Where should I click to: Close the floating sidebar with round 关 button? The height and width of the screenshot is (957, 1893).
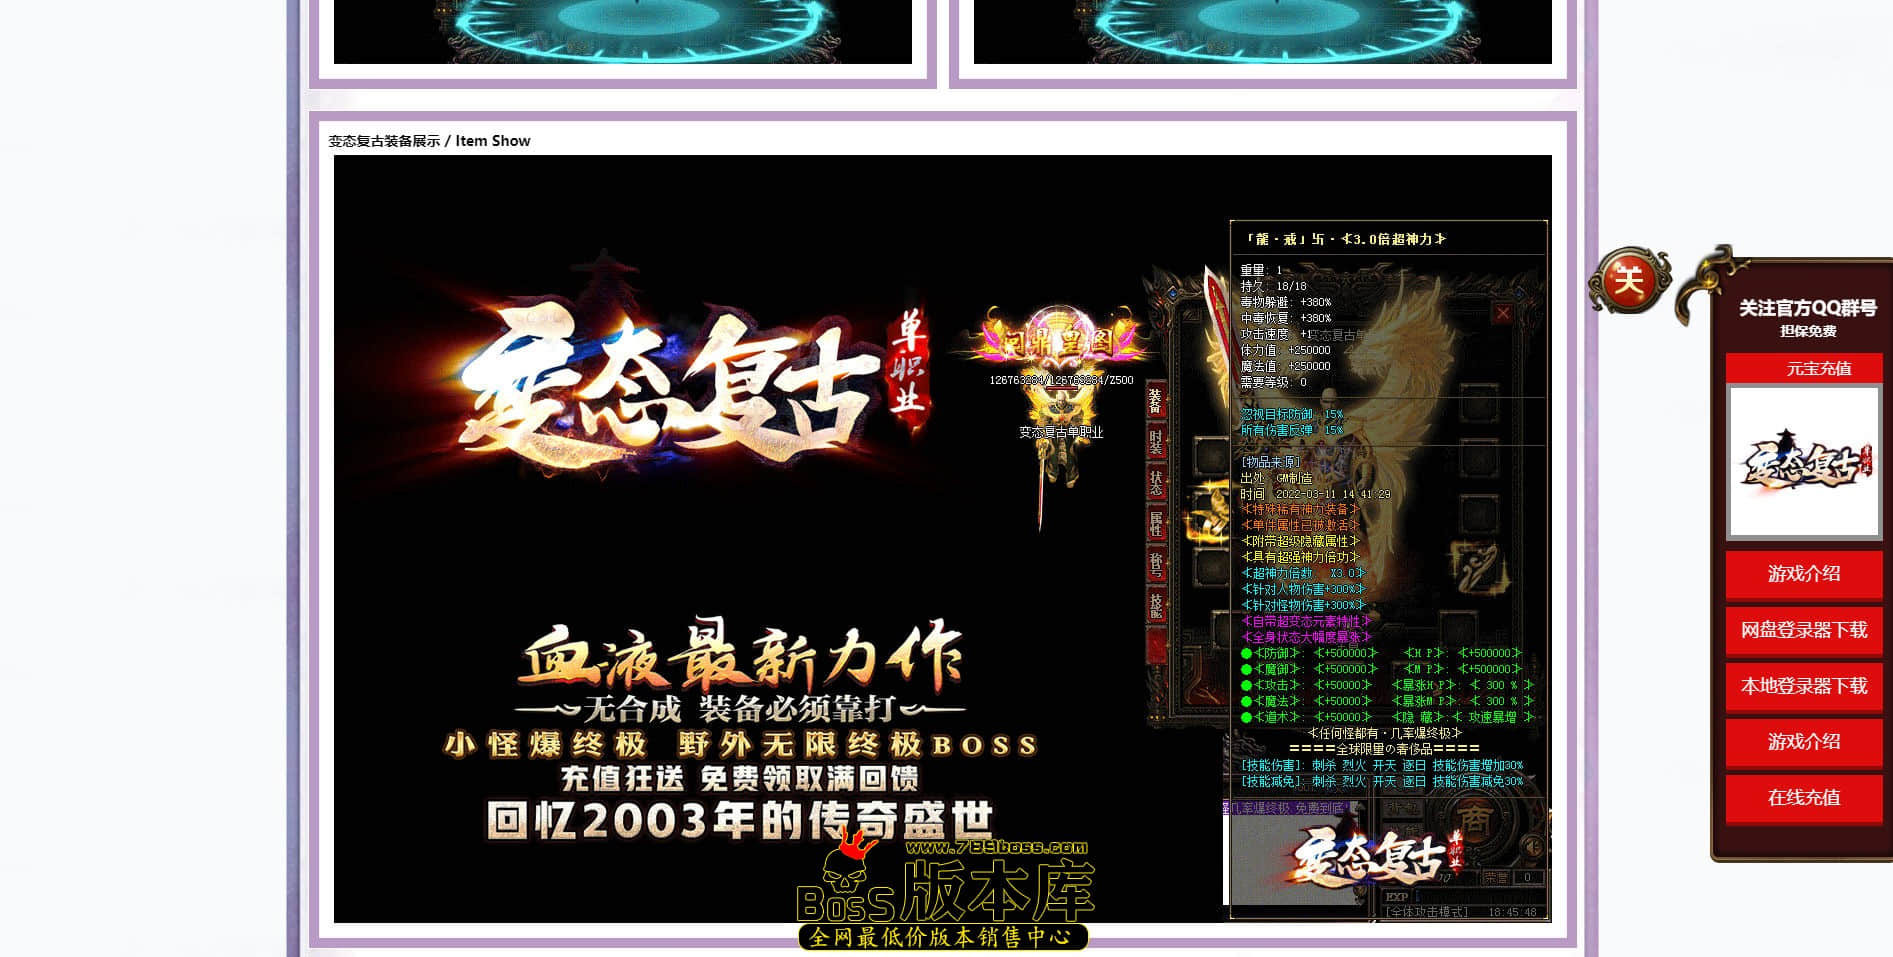[1629, 281]
